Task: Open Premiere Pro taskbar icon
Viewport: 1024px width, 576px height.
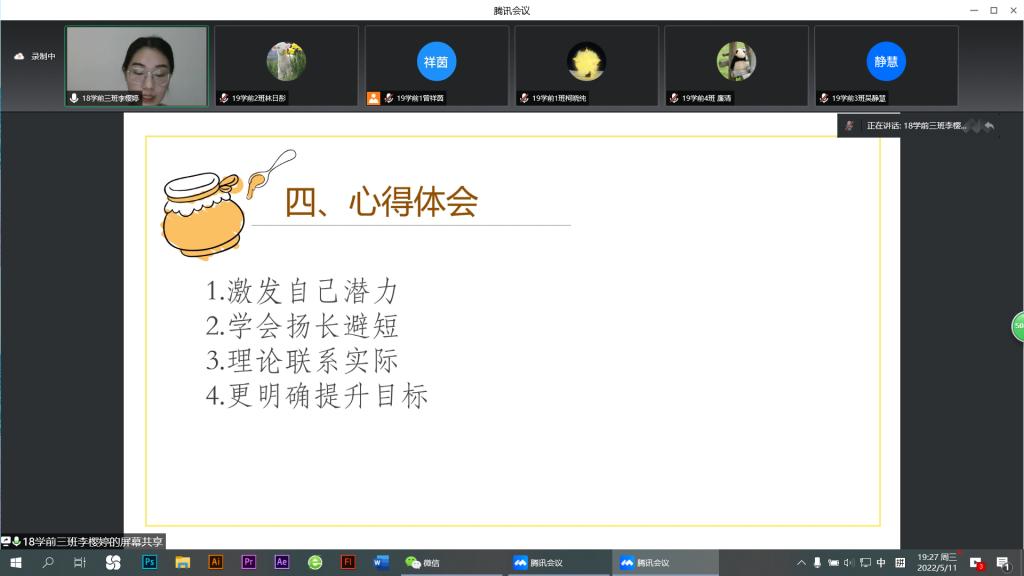Action: point(249,562)
